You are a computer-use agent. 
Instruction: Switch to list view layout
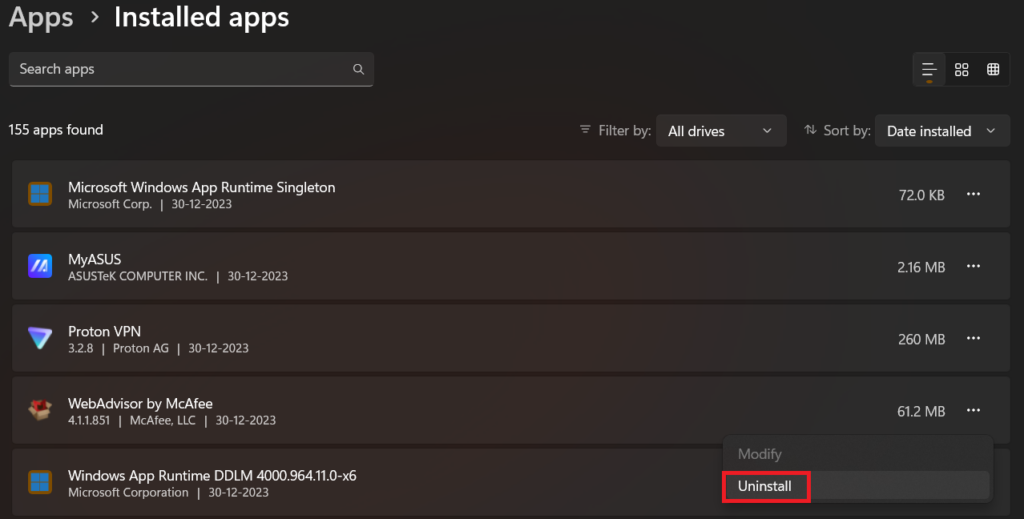[x=929, y=70]
